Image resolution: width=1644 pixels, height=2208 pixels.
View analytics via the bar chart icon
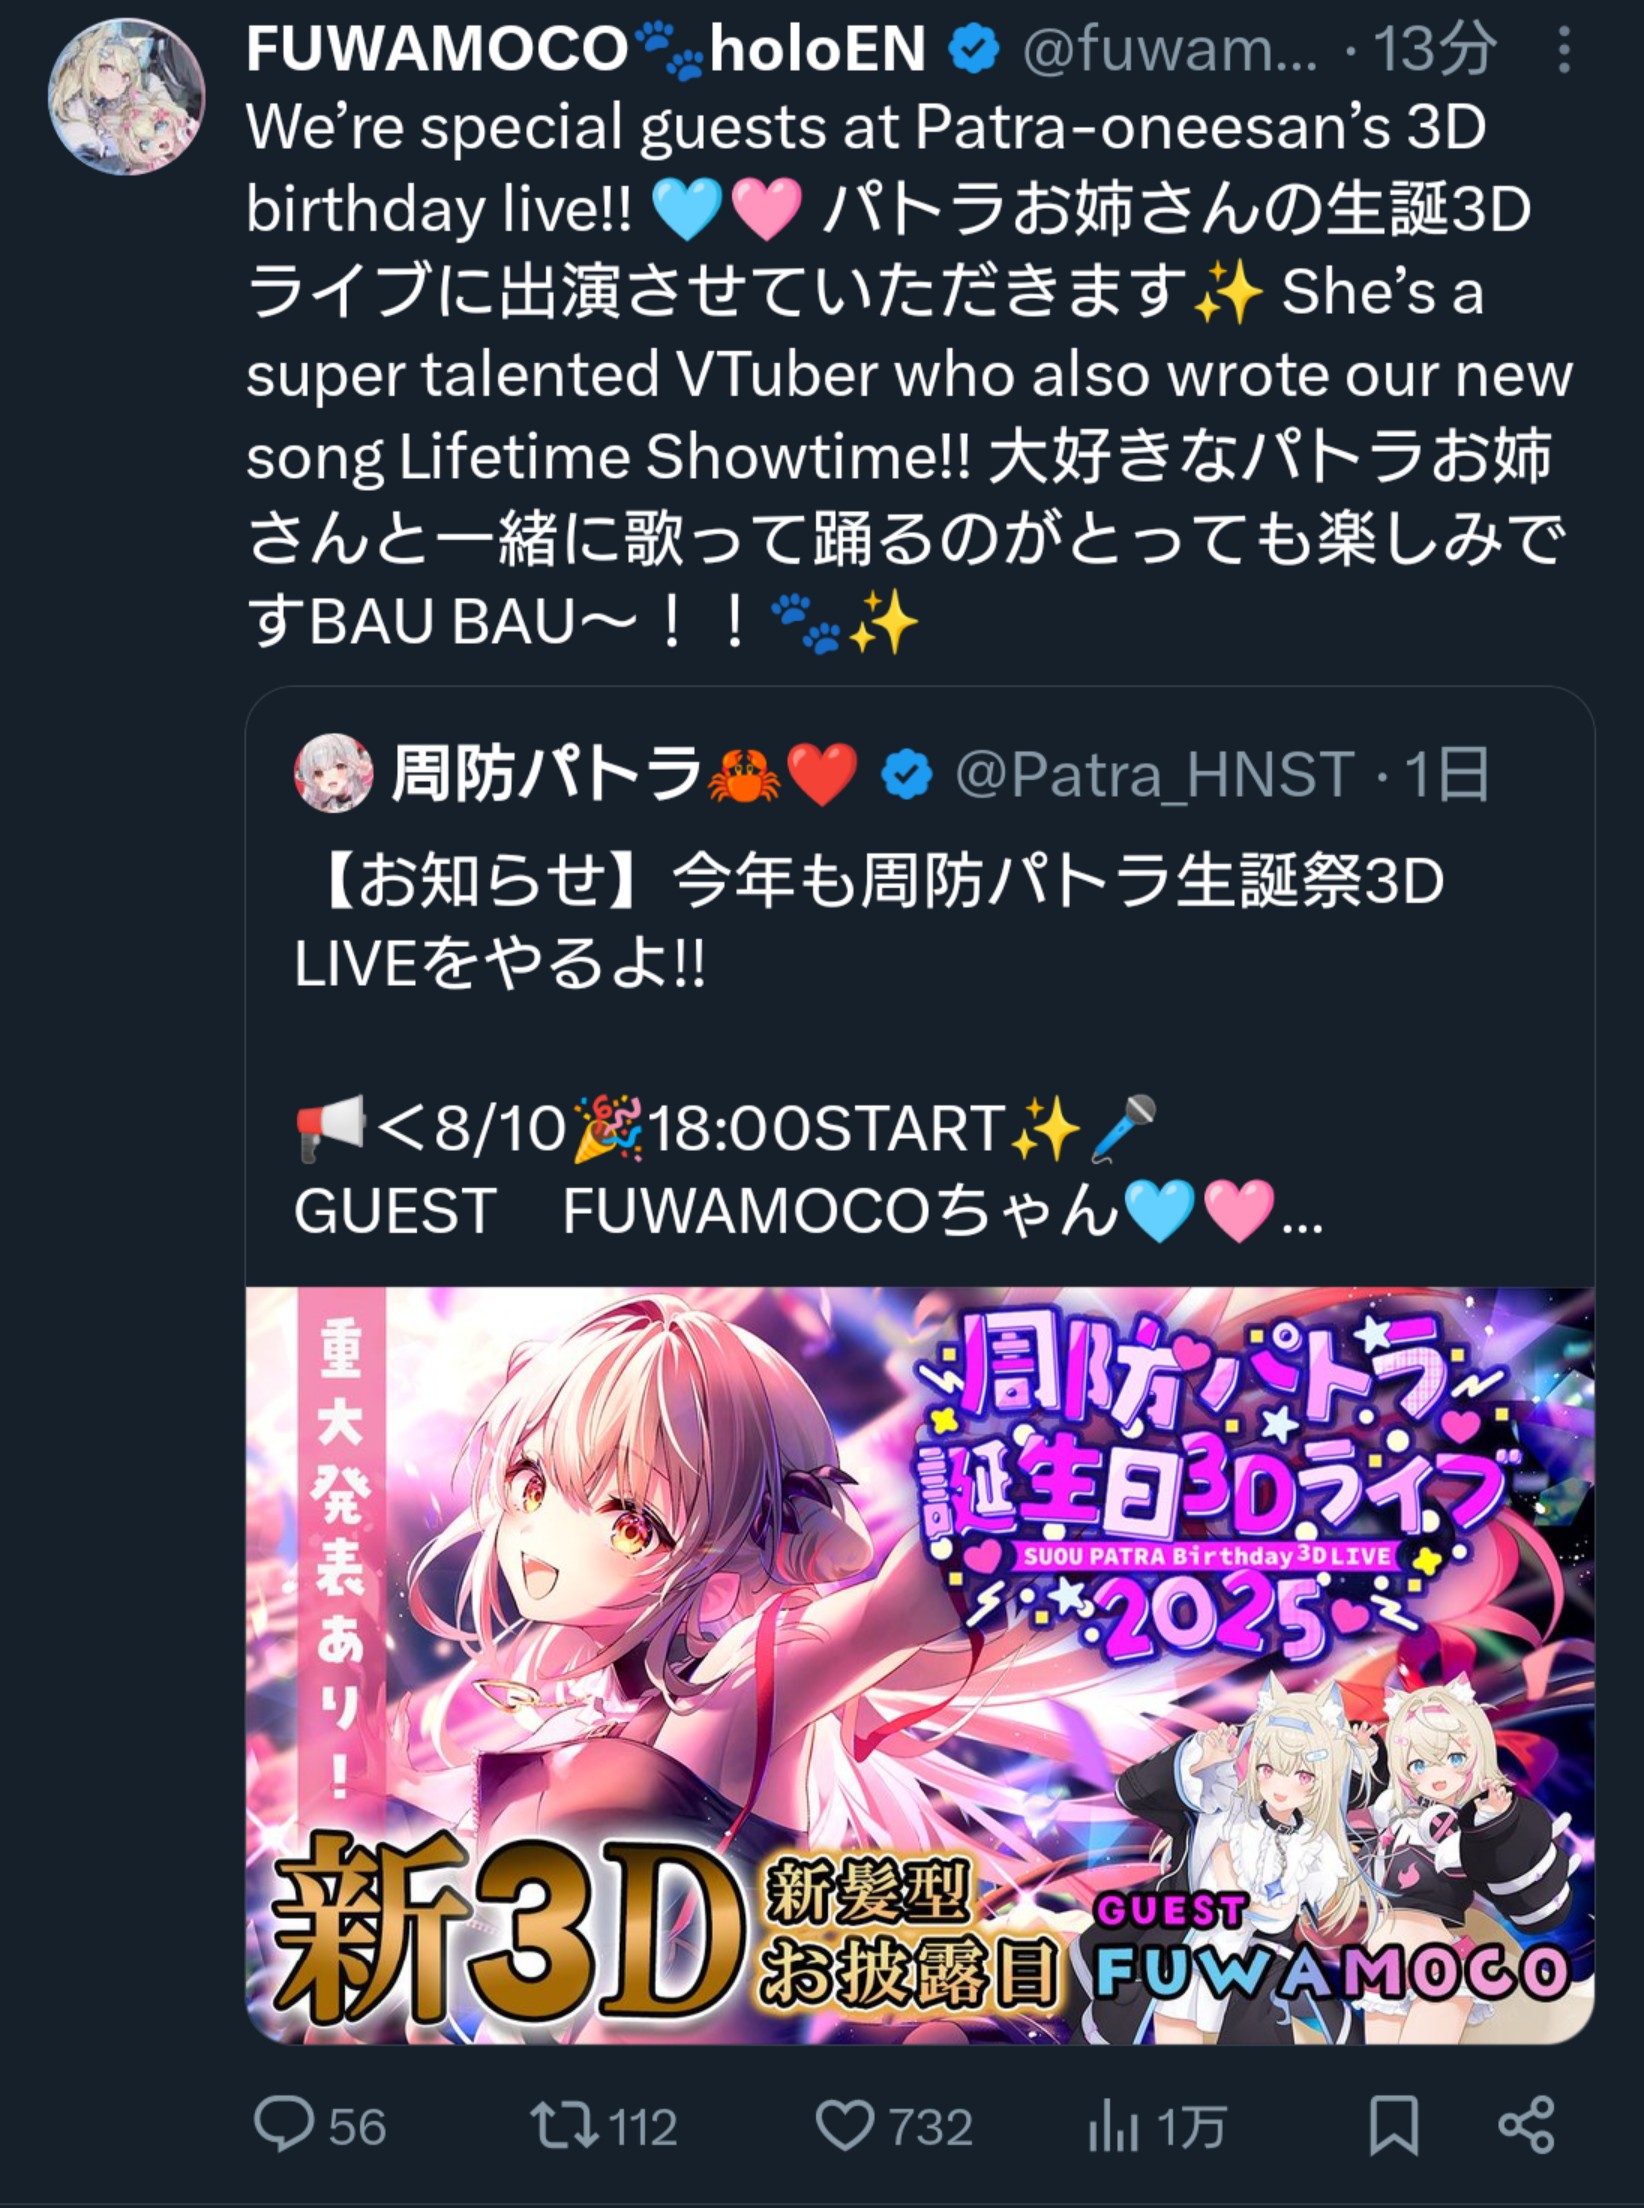1113,2125
